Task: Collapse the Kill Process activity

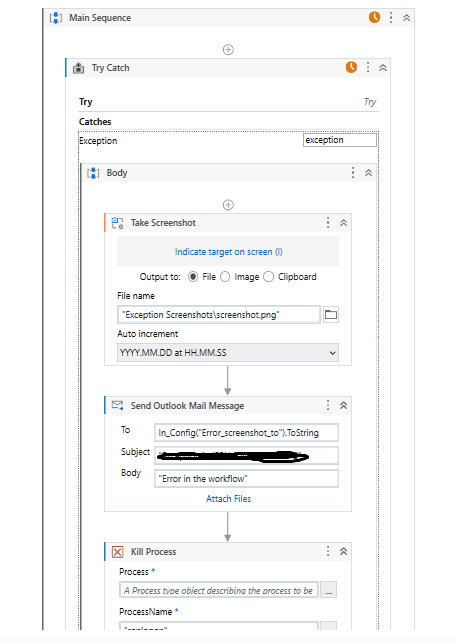Action: 343,552
